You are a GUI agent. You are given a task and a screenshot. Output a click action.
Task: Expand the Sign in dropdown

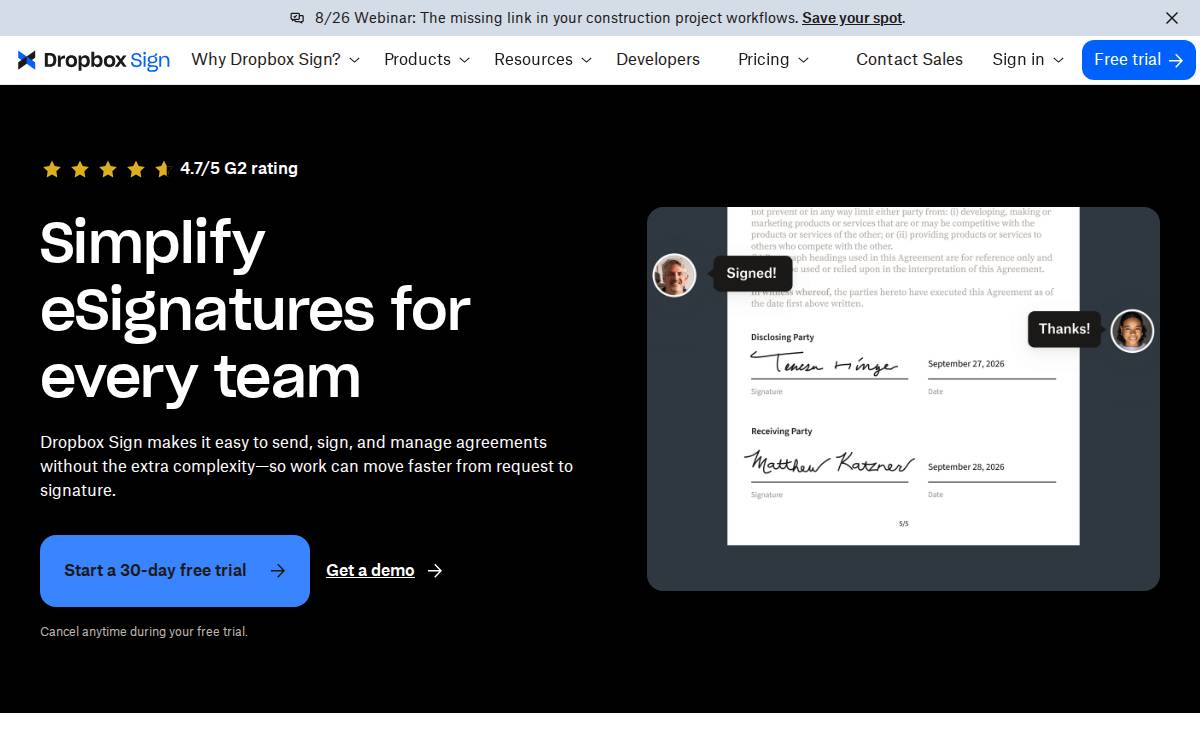click(1028, 60)
